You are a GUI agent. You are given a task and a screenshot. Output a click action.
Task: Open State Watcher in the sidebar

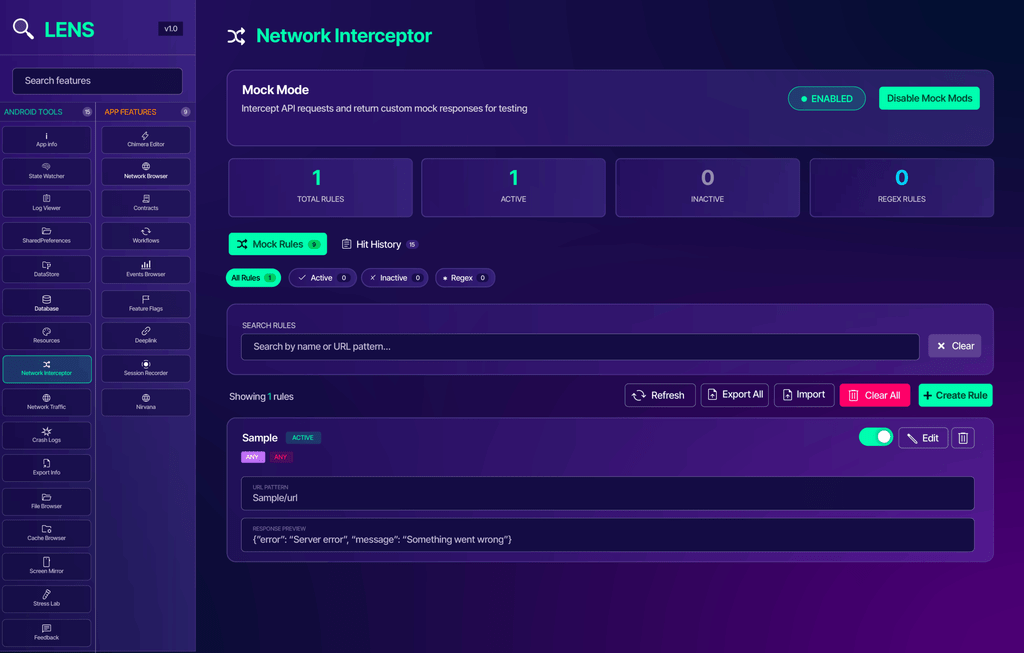pyautogui.click(x=46, y=172)
